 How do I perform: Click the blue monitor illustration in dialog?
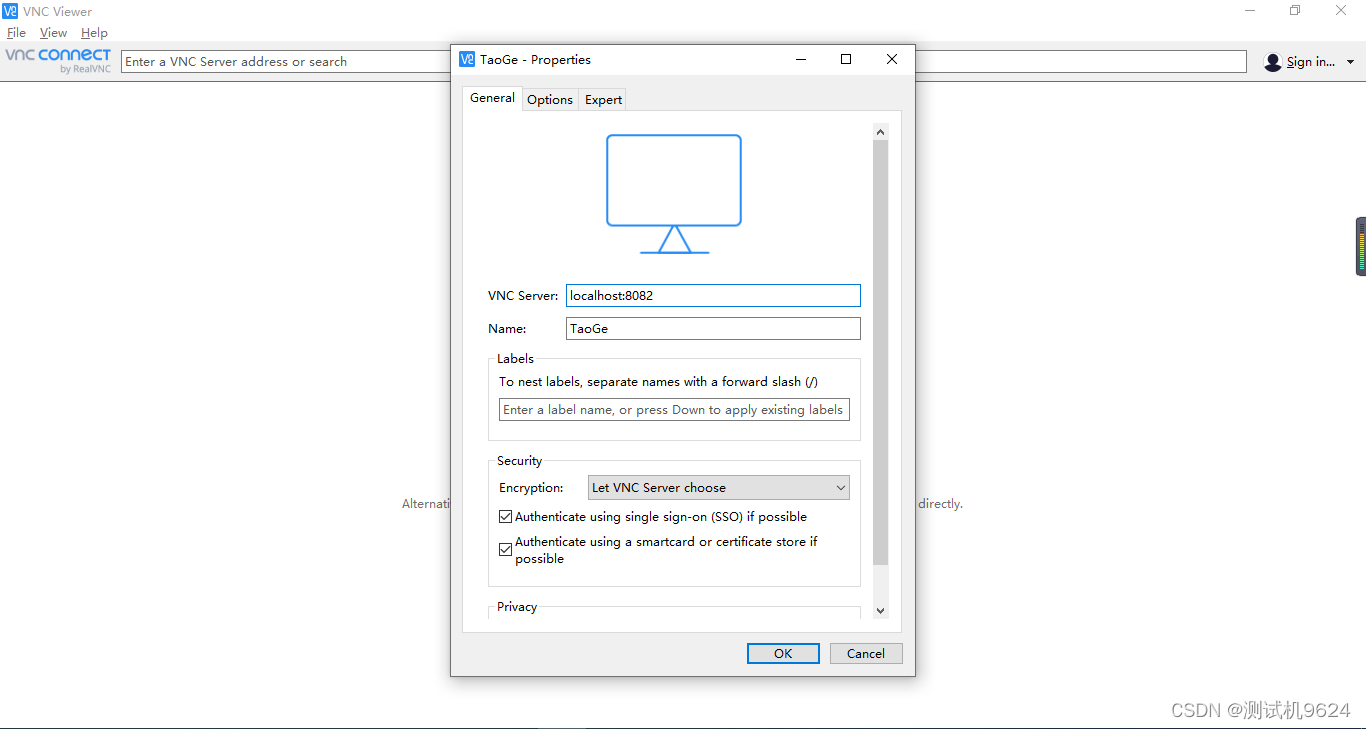click(x=674, y=194)
